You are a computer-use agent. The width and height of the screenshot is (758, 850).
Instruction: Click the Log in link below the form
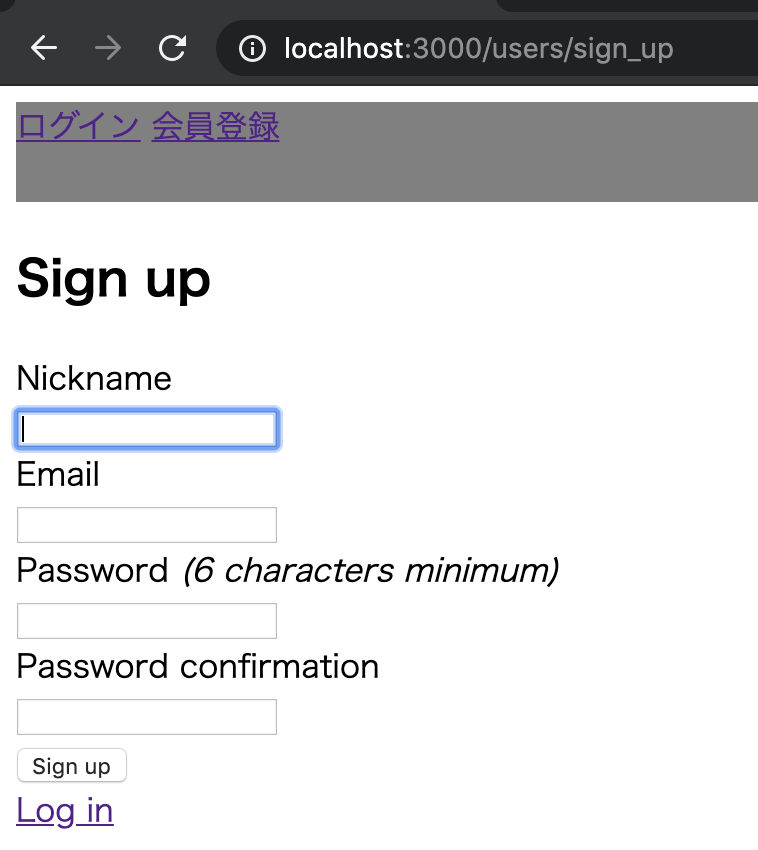(x=64, y=810)
